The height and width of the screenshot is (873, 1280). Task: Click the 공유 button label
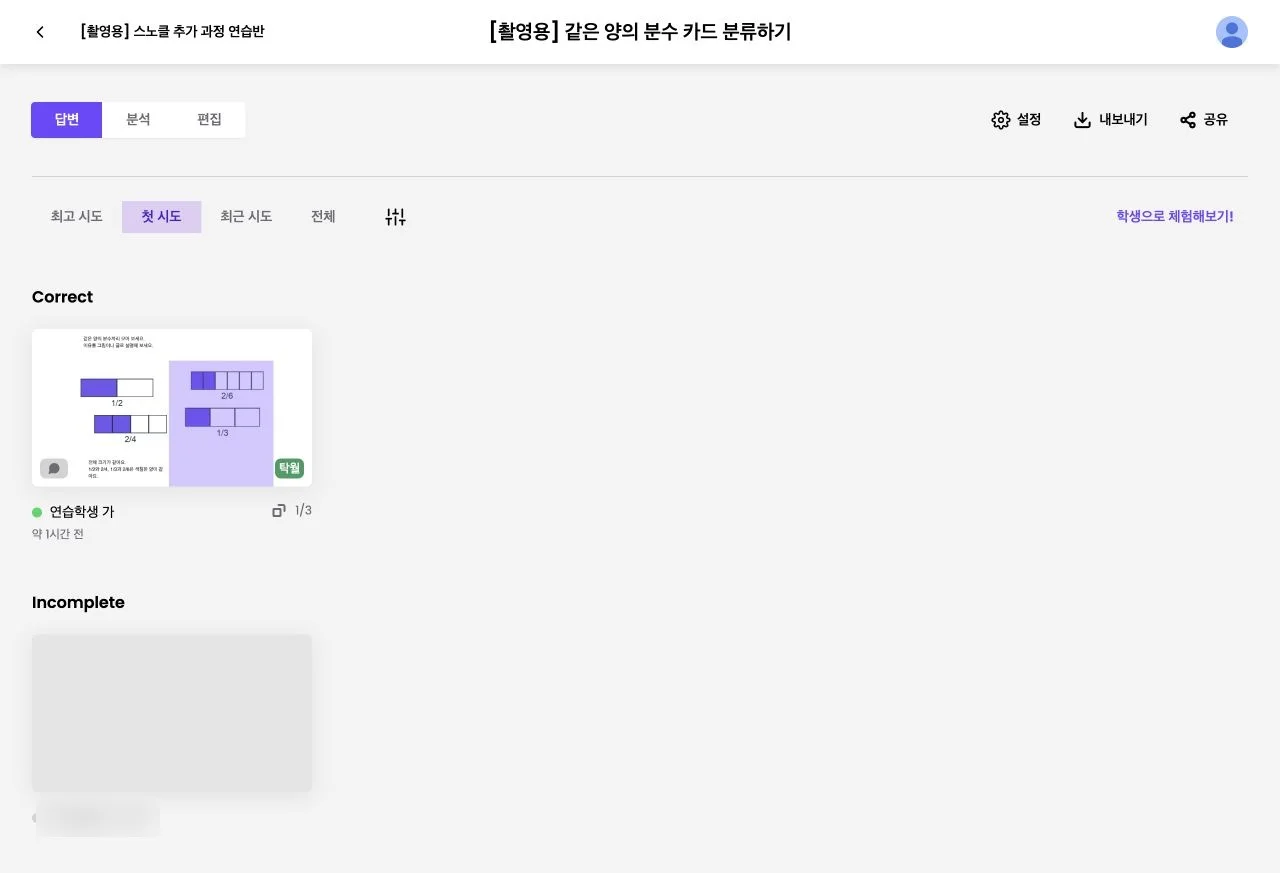pyautogui.click(x=1215, y=120)
